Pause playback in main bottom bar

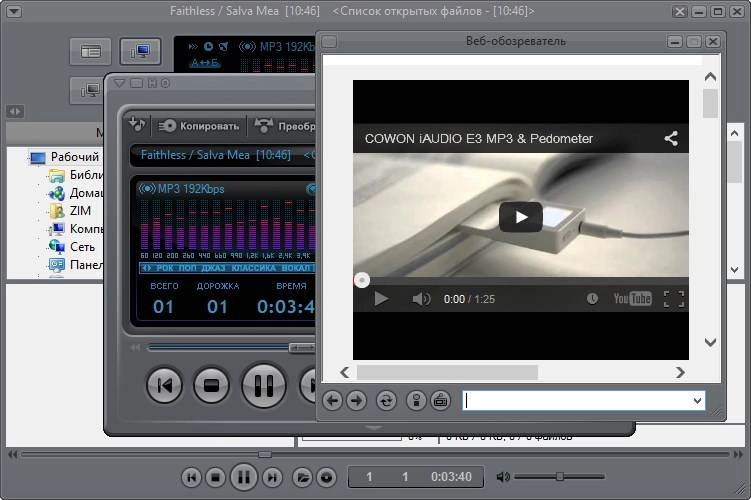tap(244, 477)
